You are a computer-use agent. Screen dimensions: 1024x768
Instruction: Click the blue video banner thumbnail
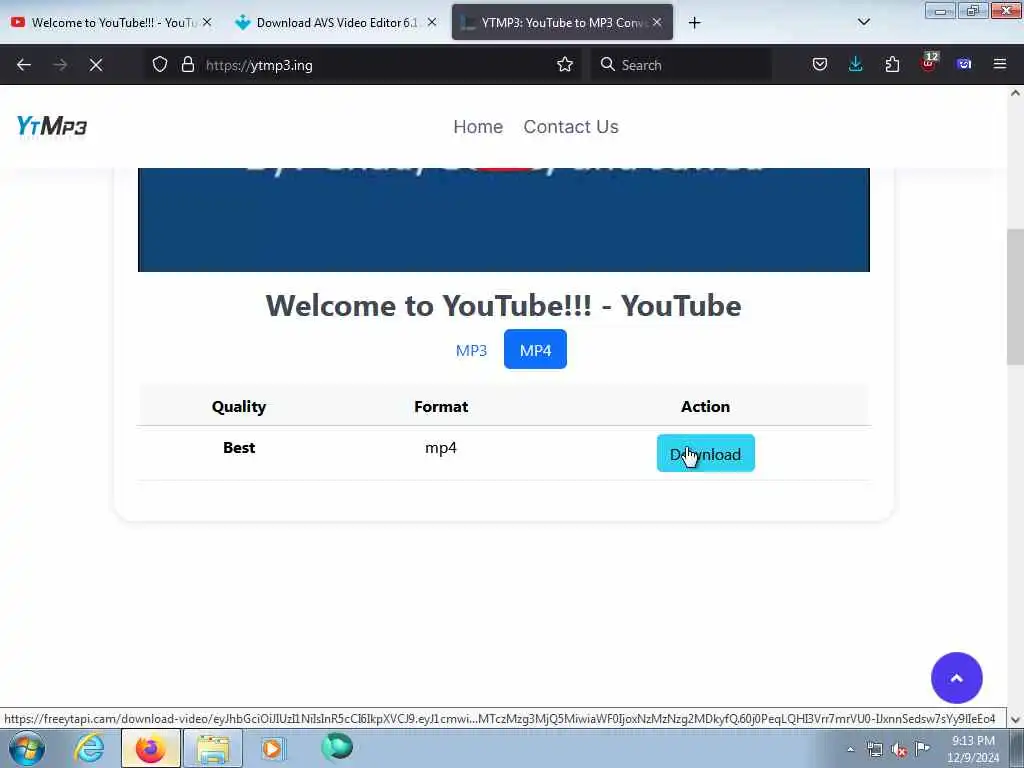click(504, 219)
